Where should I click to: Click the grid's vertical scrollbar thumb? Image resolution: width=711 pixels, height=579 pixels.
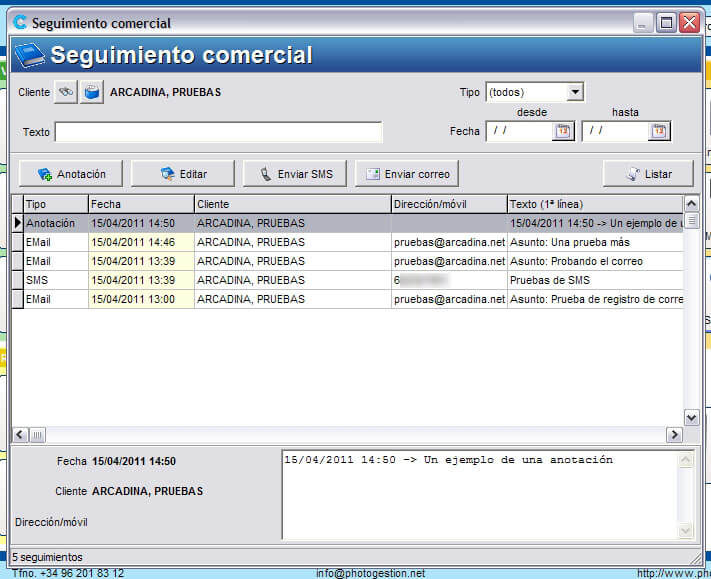tap(691, 221)
